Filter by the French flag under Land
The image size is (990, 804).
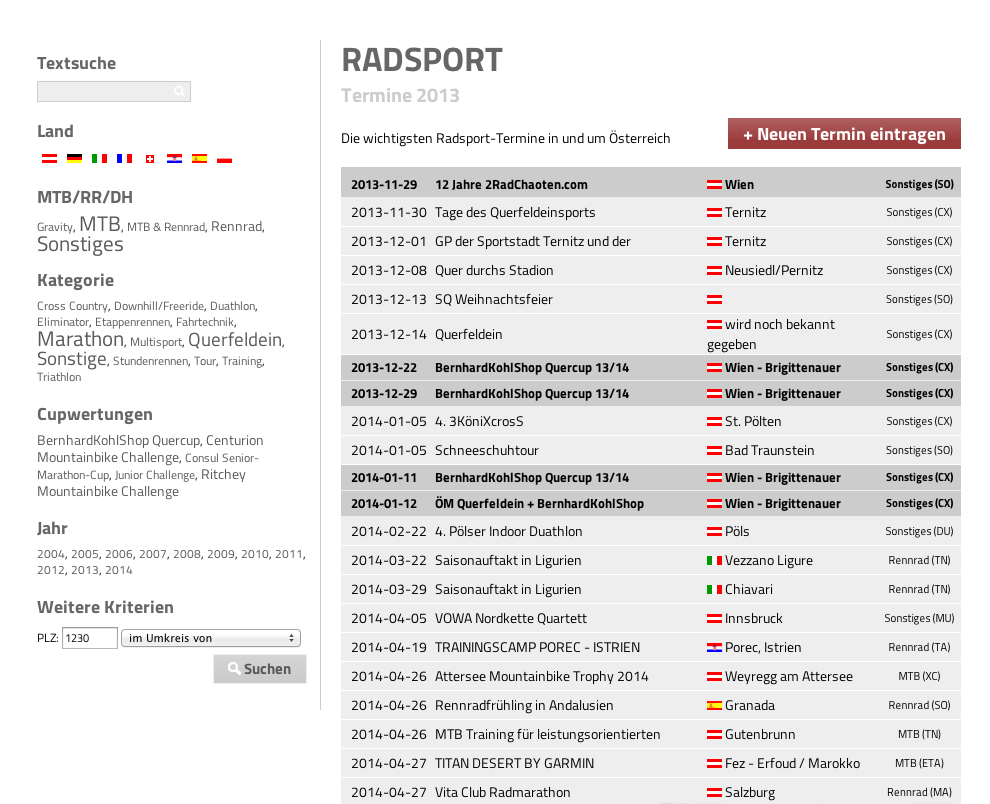124,159
